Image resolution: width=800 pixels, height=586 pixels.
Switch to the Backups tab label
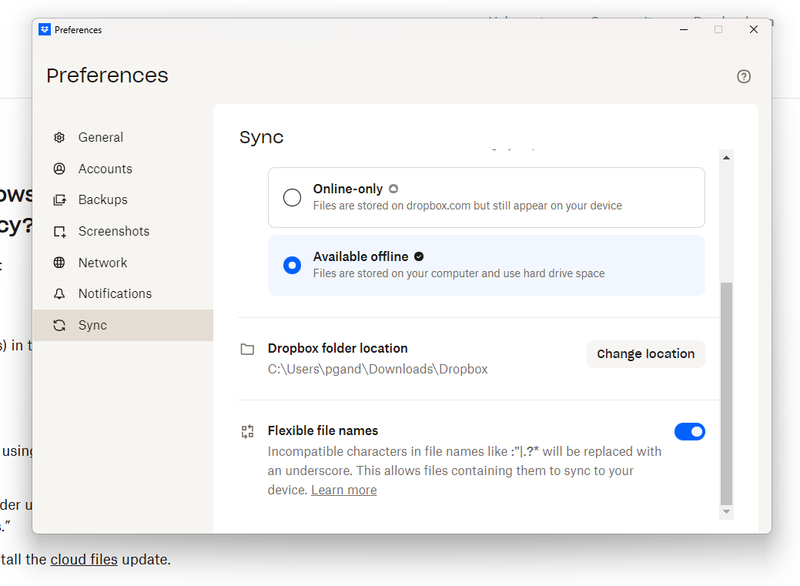pyautogui.click(x=103, y=200)
